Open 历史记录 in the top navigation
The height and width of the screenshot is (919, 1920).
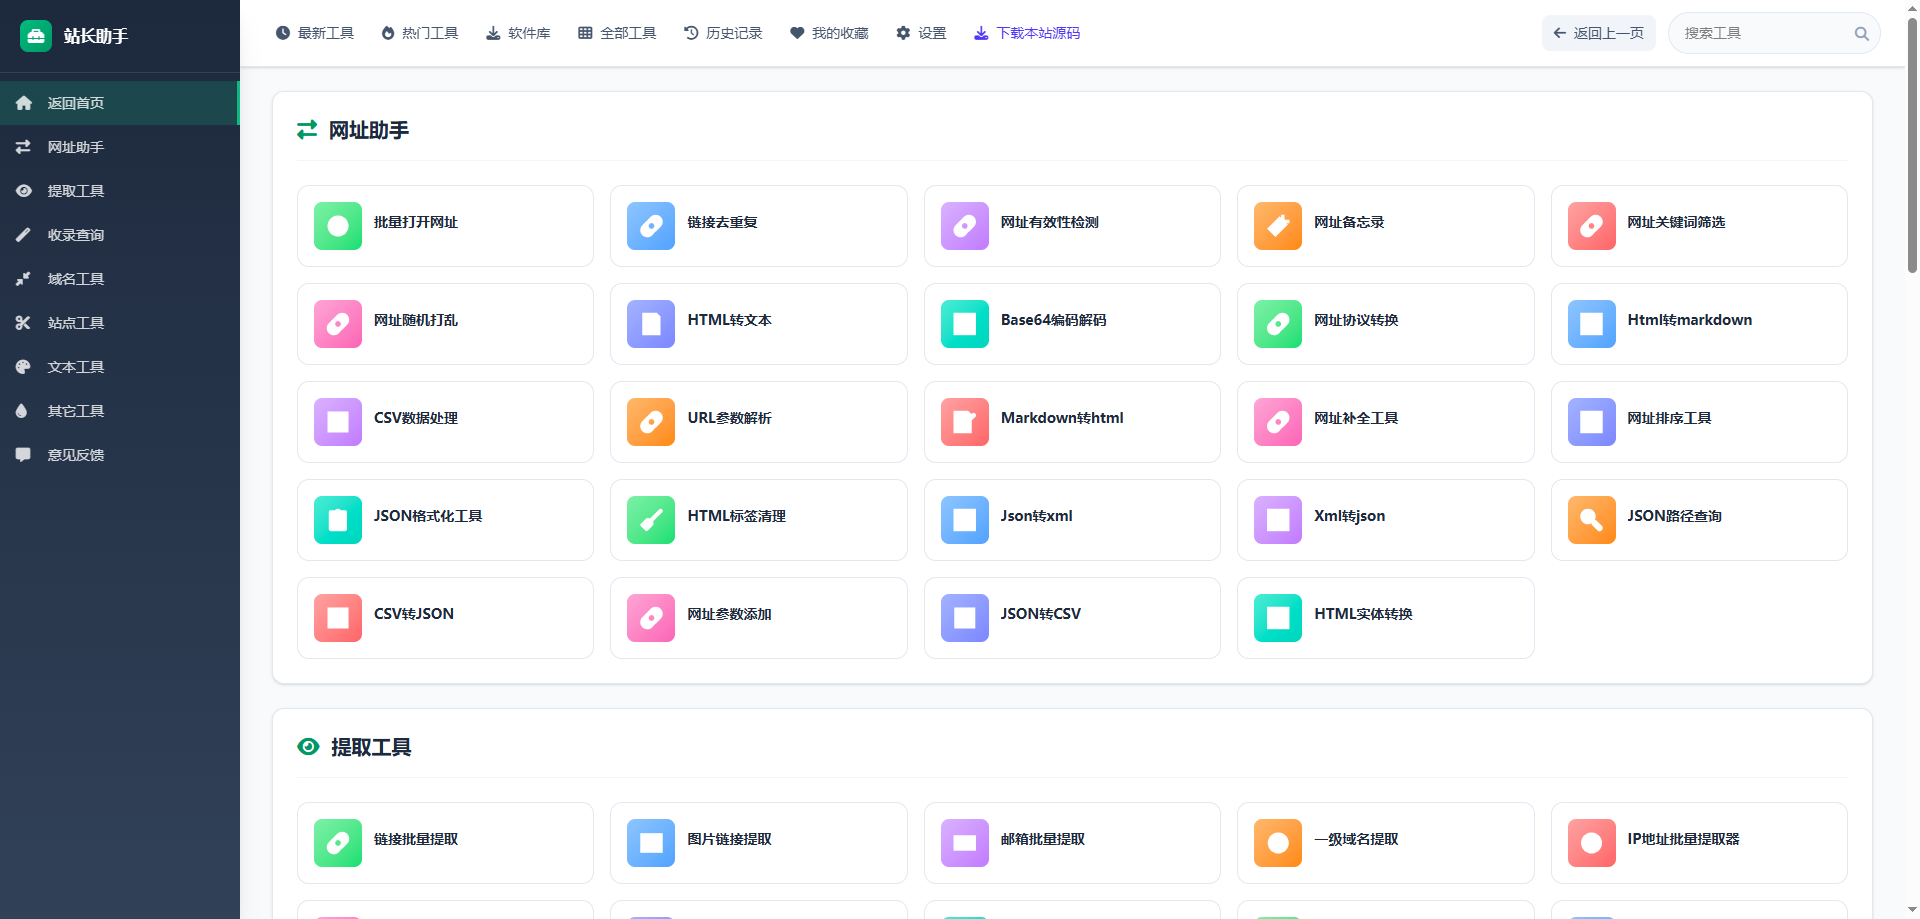[x=723, y=33]
